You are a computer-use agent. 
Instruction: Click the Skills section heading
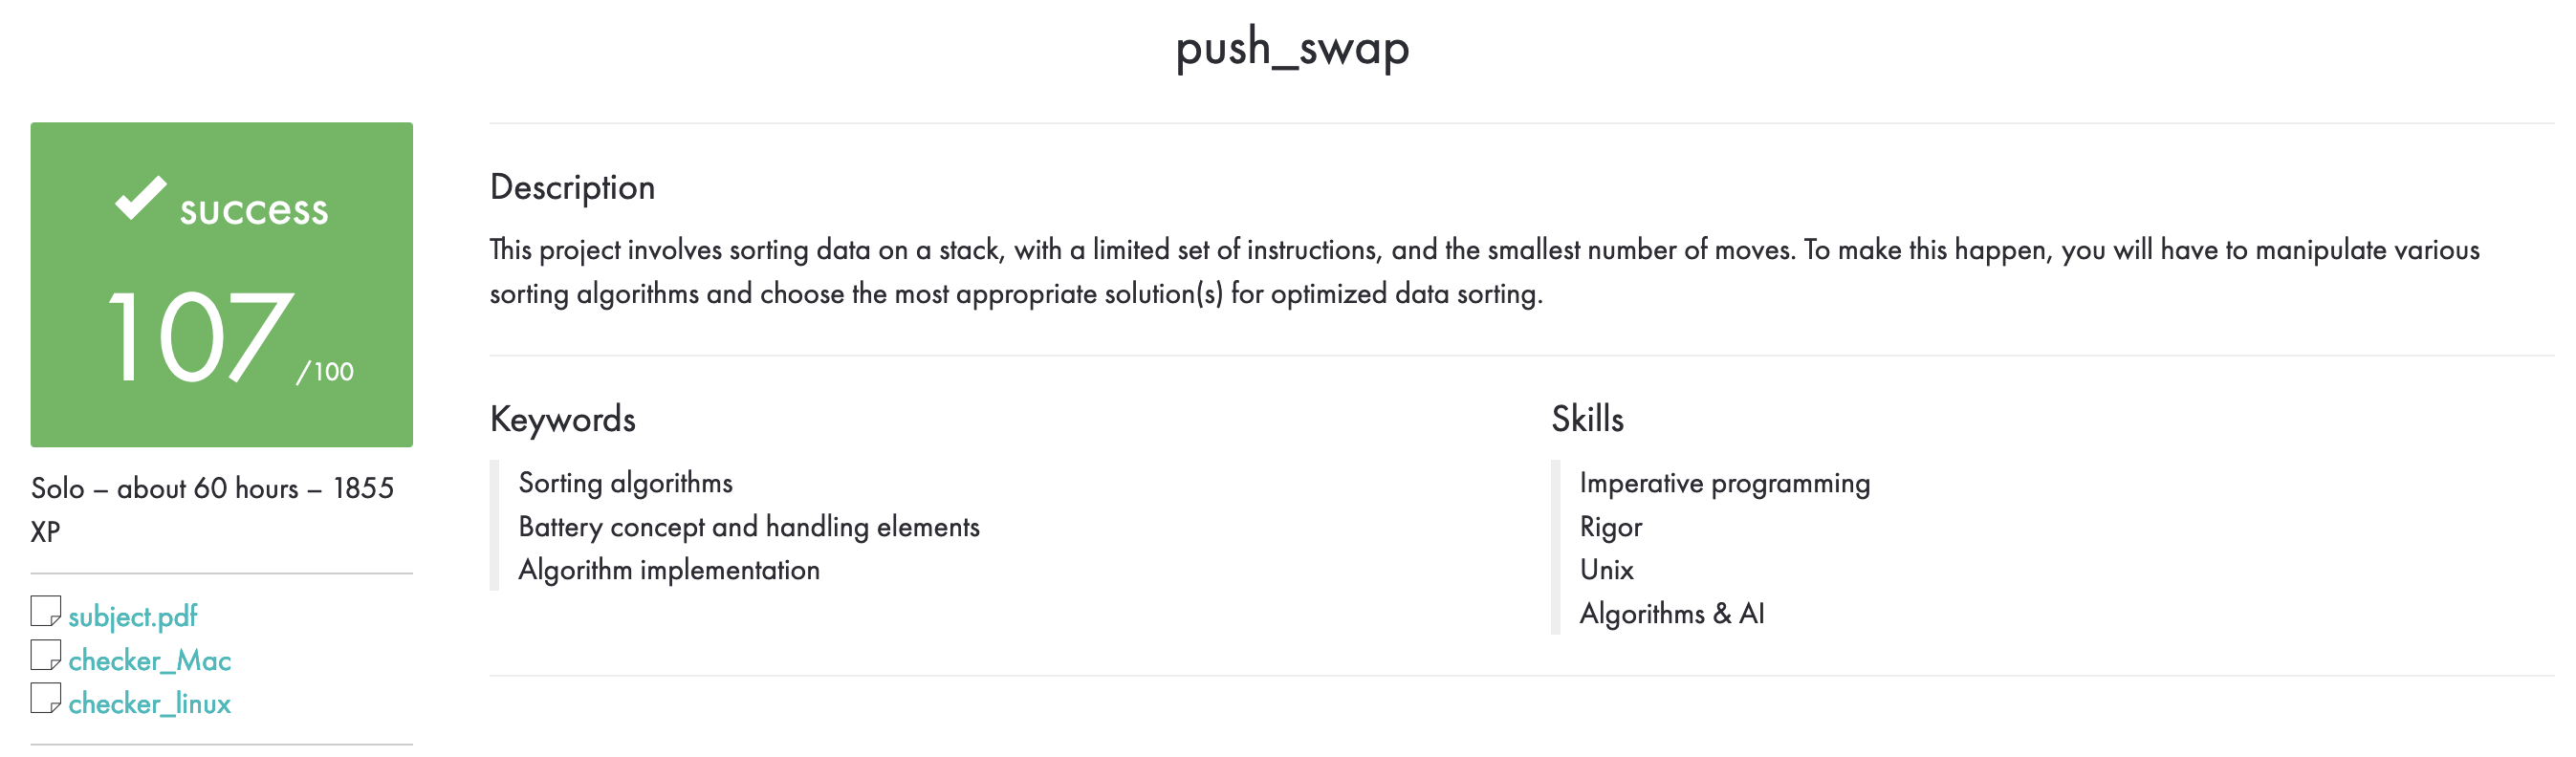tap(1588, 419)
